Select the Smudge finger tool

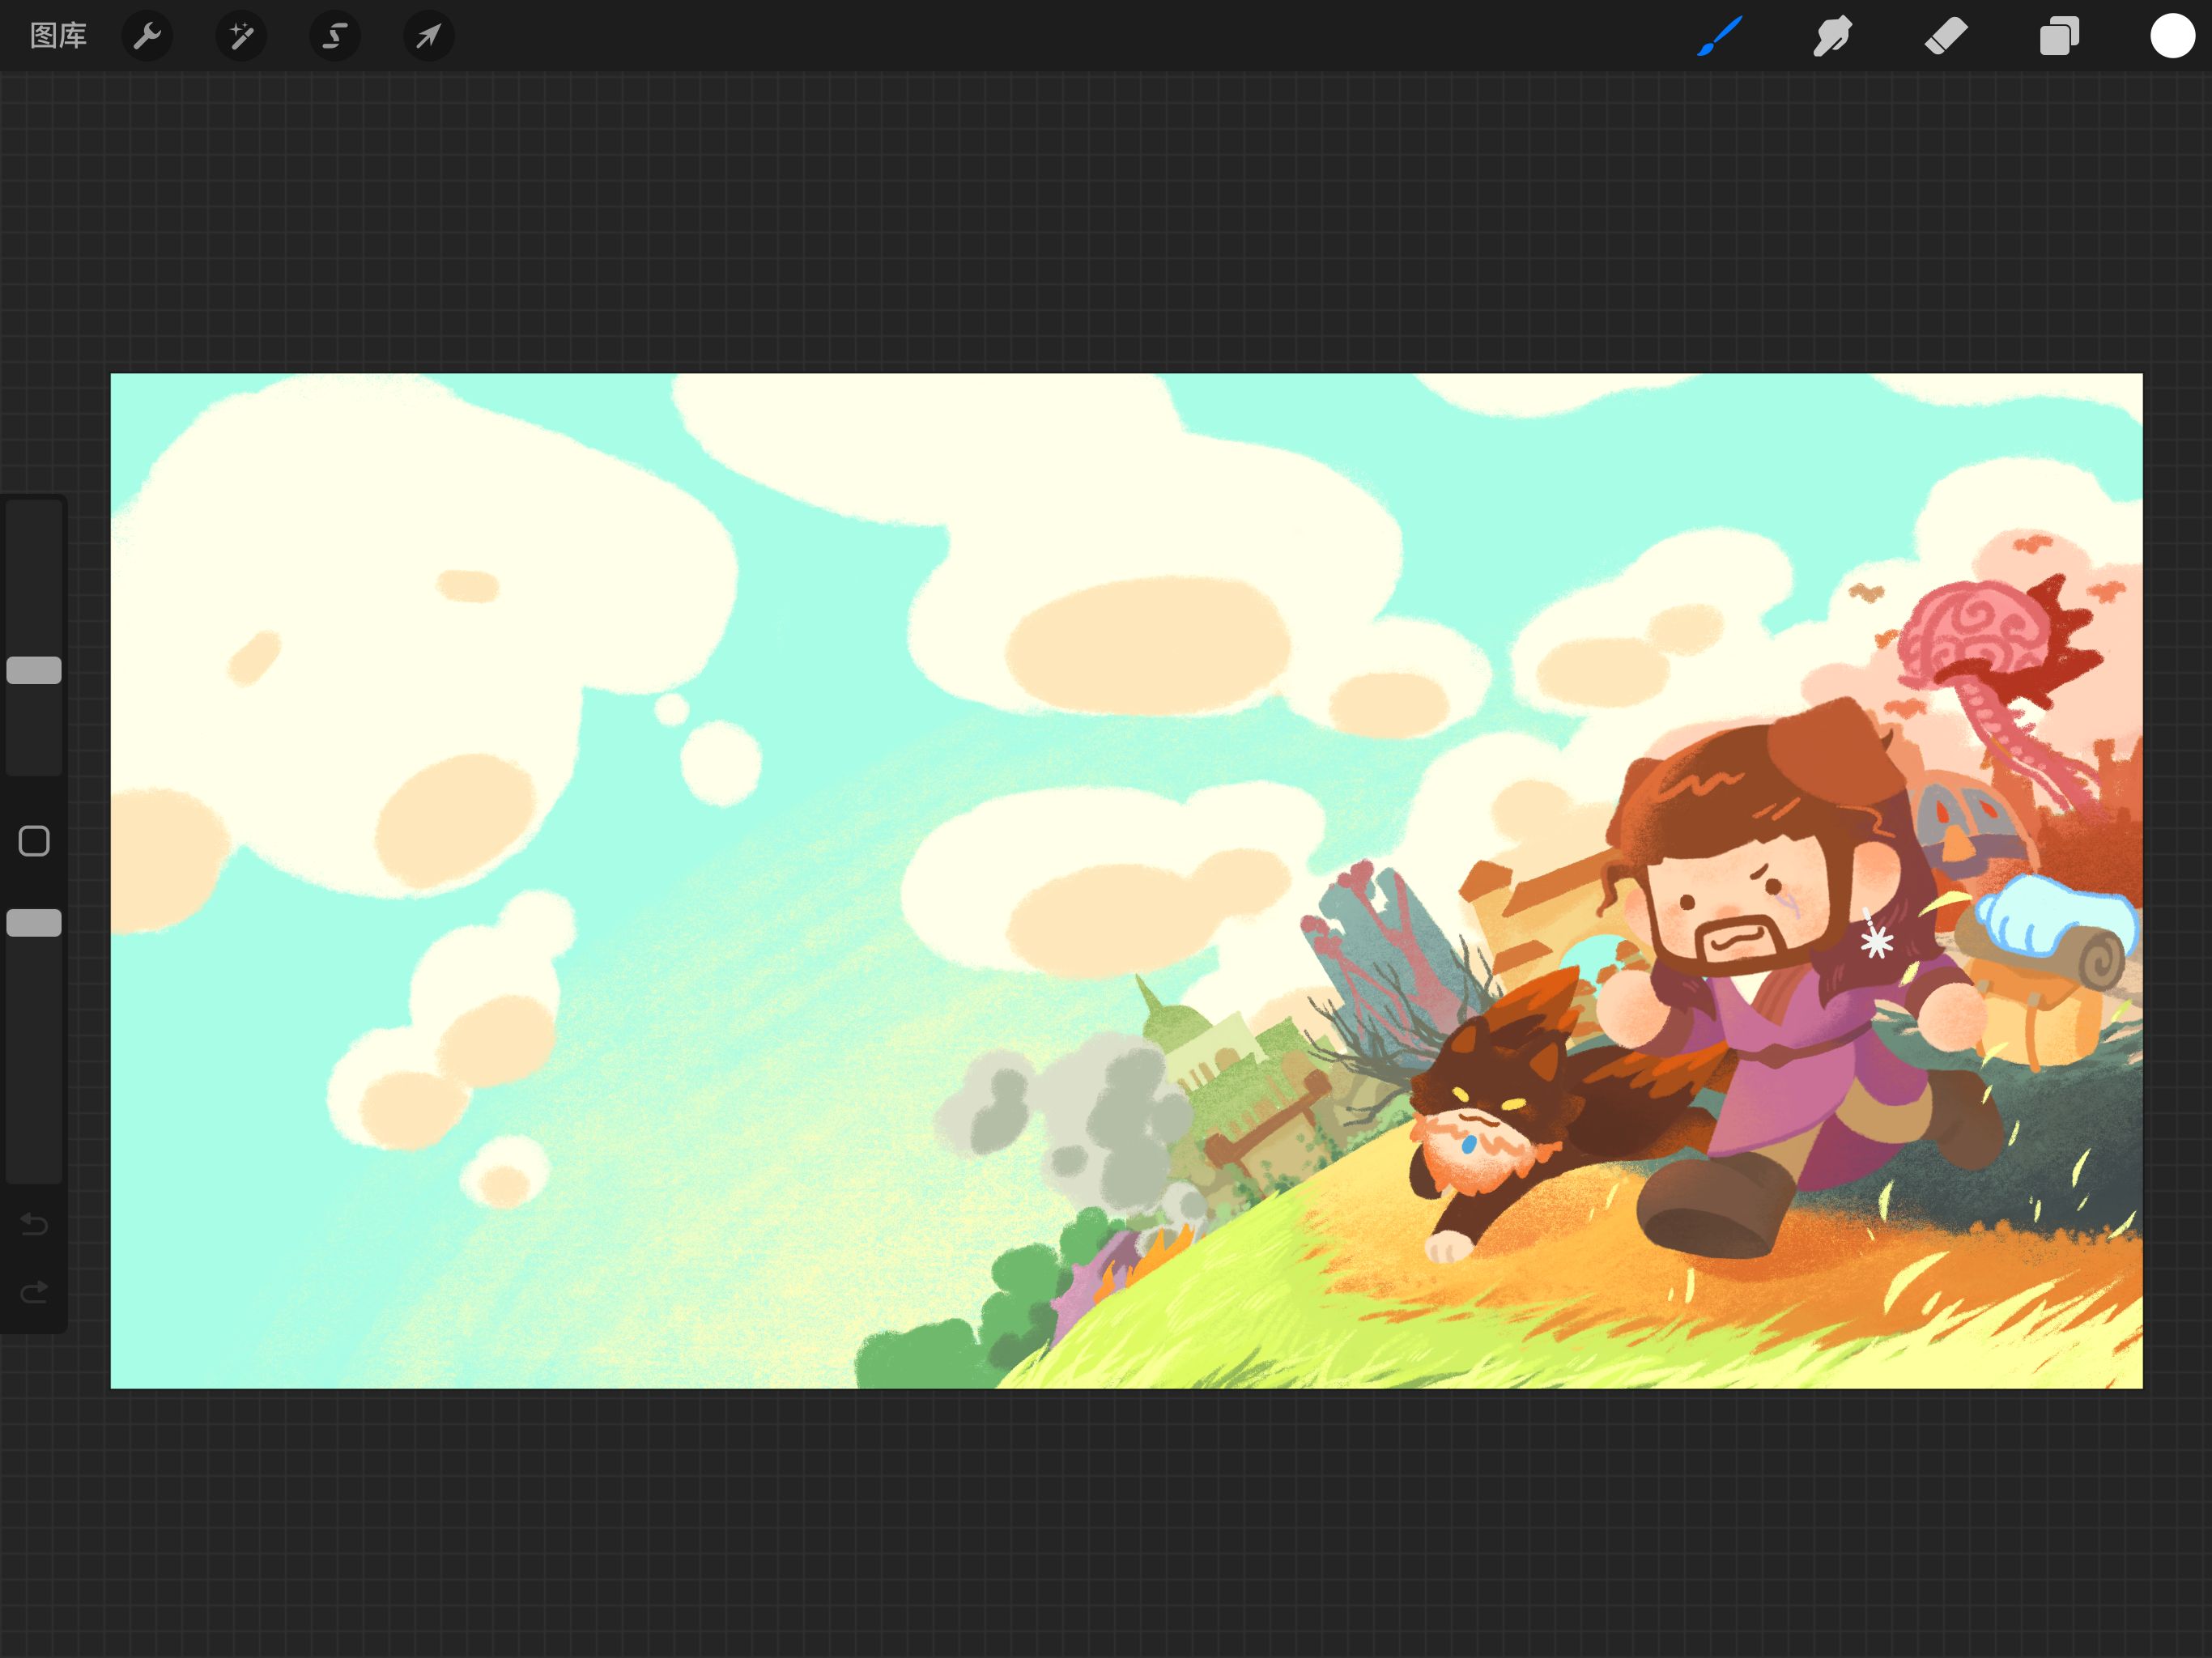1832,36
